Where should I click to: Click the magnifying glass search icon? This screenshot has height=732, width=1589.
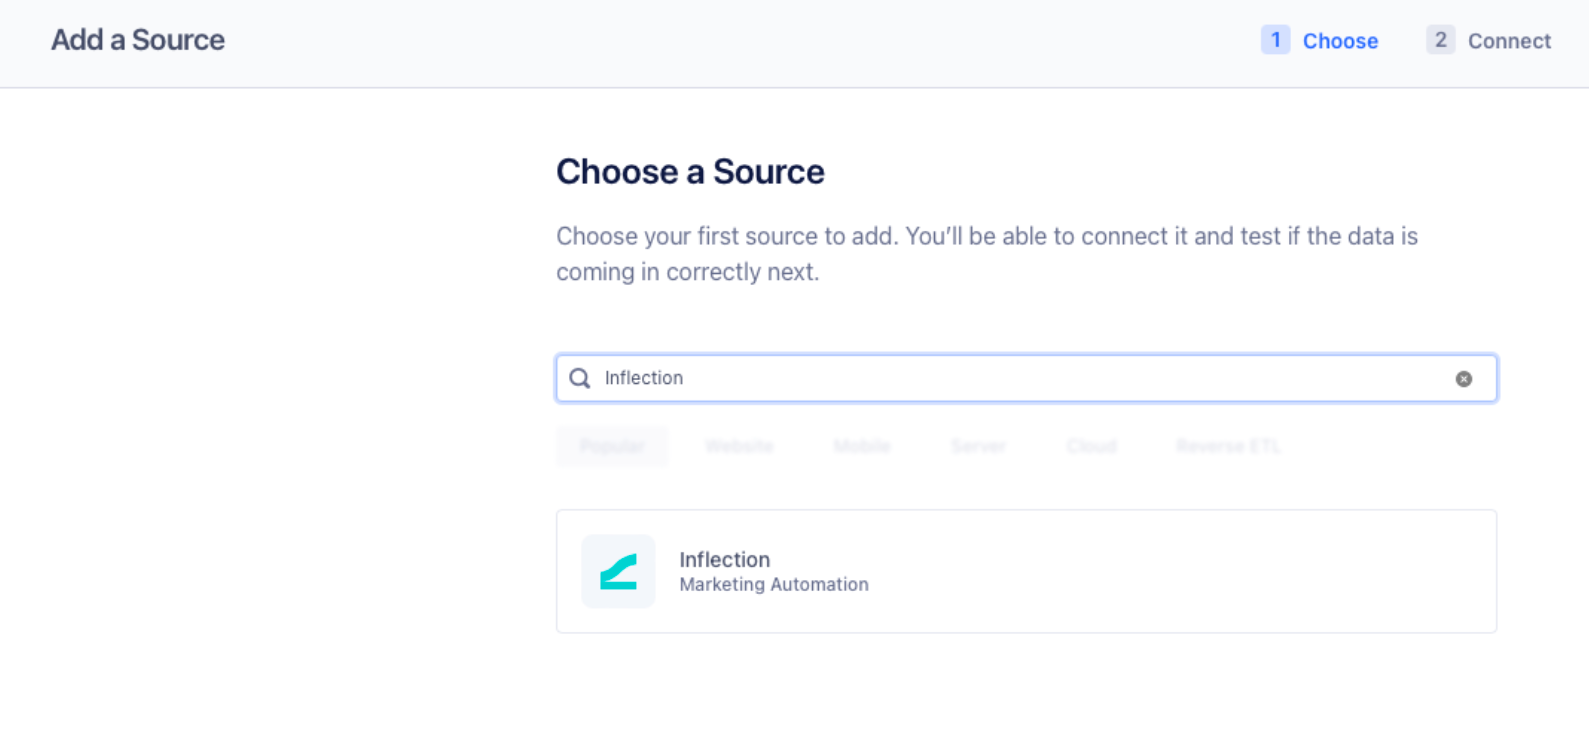[x=580, y=378]
